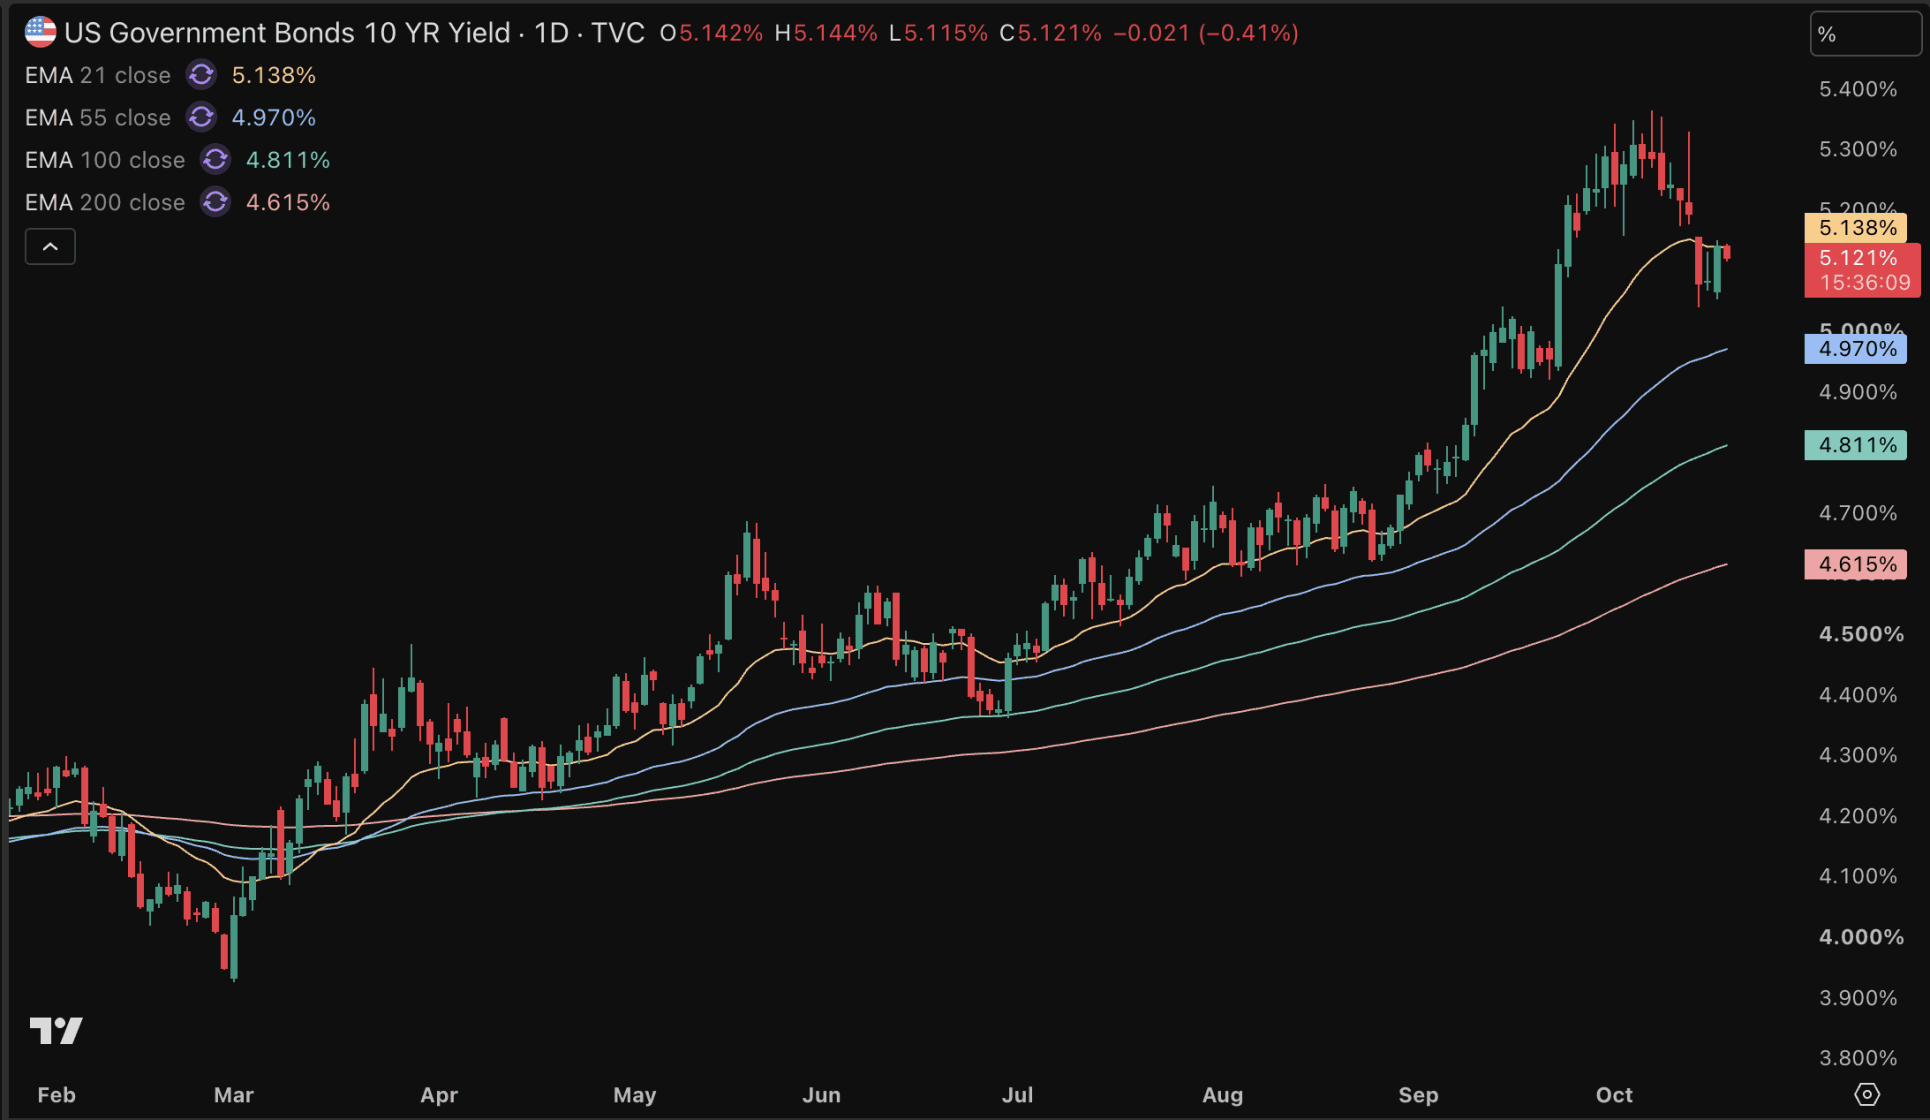Select EMA 21 close indicator label
This screenshot has width=1930, height=1120.
pos(98,75)
